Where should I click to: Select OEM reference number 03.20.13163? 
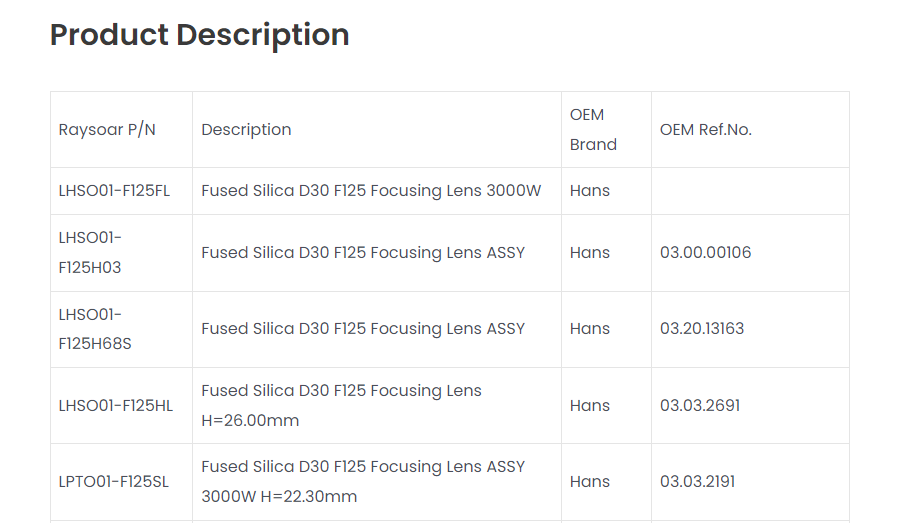[702, 329]
